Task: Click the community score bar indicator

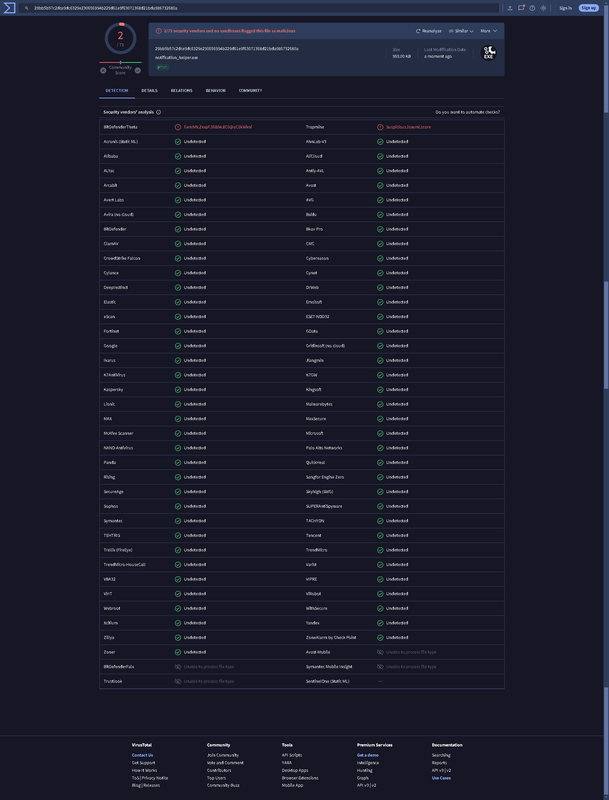Action: pyautogui.click(x=120, y=63)
